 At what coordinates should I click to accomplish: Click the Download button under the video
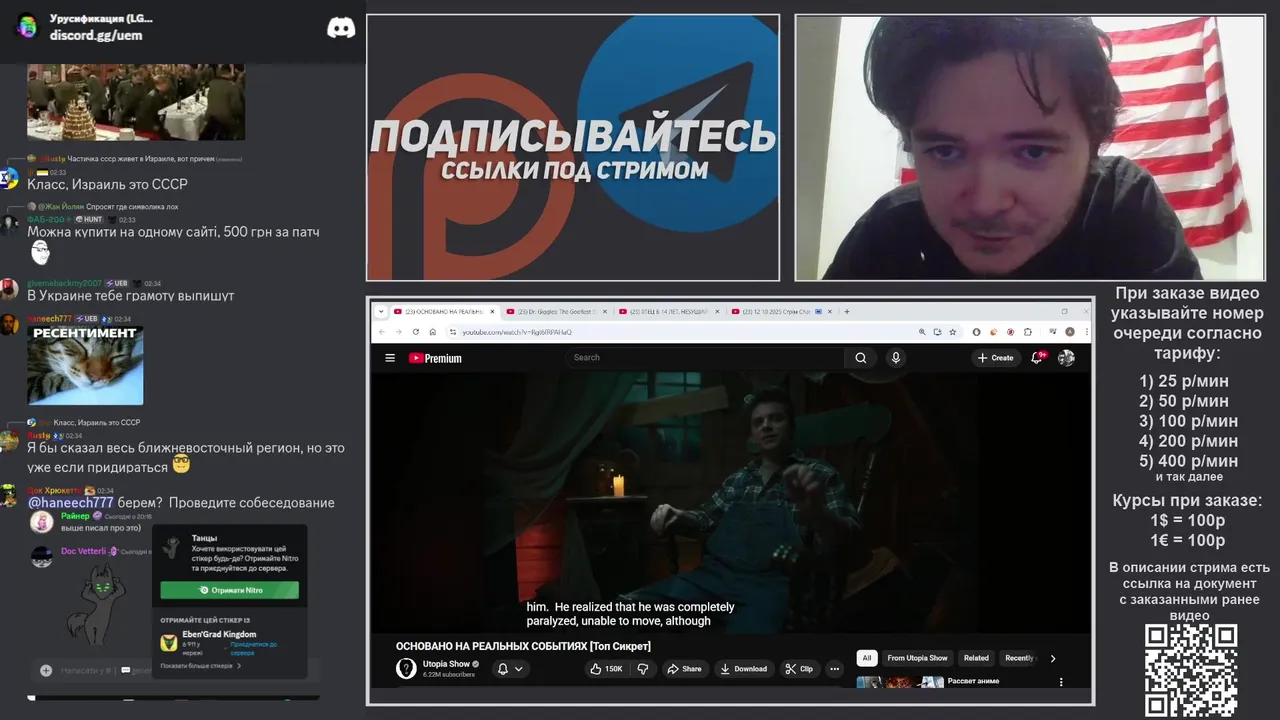pos(743,669)
